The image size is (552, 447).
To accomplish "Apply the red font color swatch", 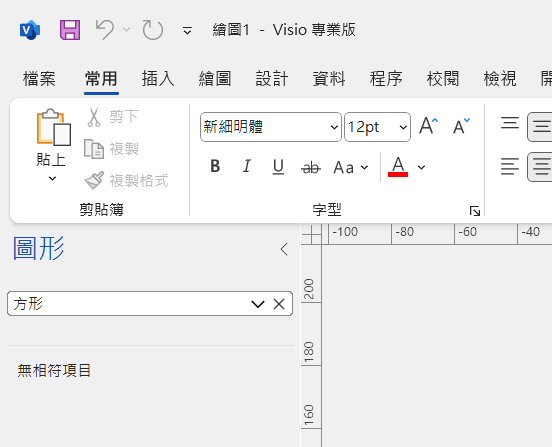I will click(x=398, y=167).
